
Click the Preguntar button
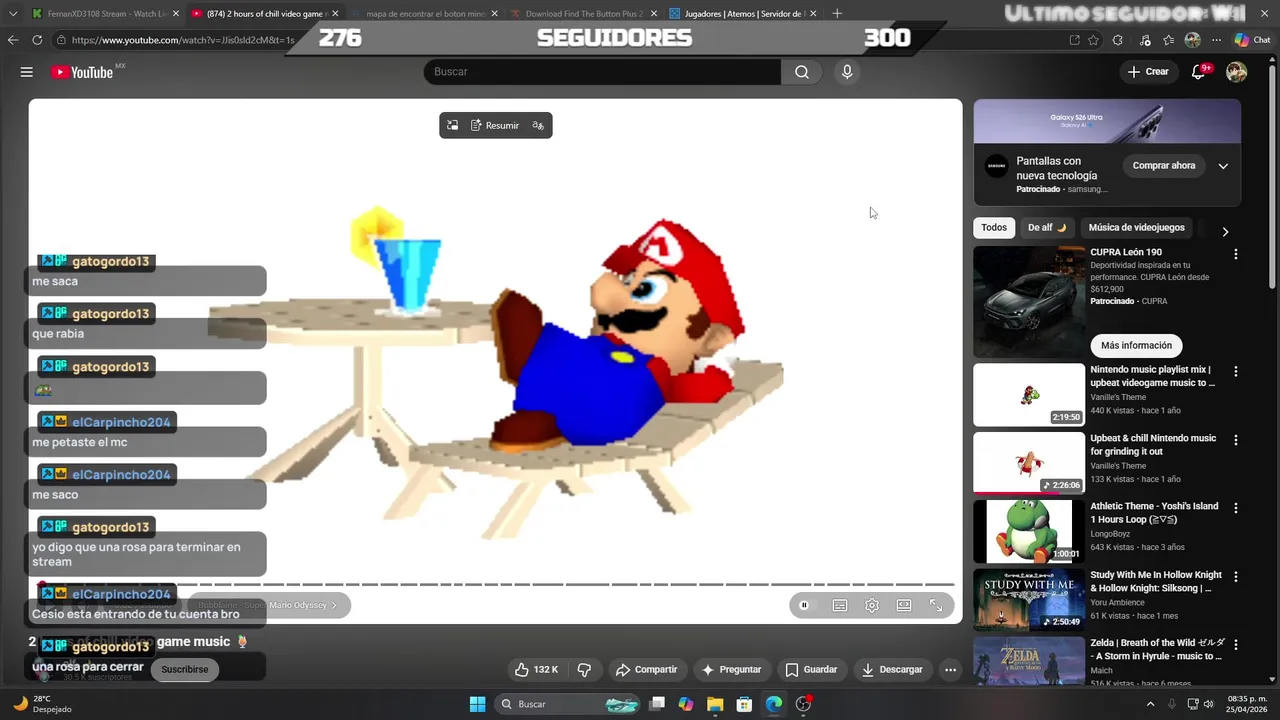[731, 669]
